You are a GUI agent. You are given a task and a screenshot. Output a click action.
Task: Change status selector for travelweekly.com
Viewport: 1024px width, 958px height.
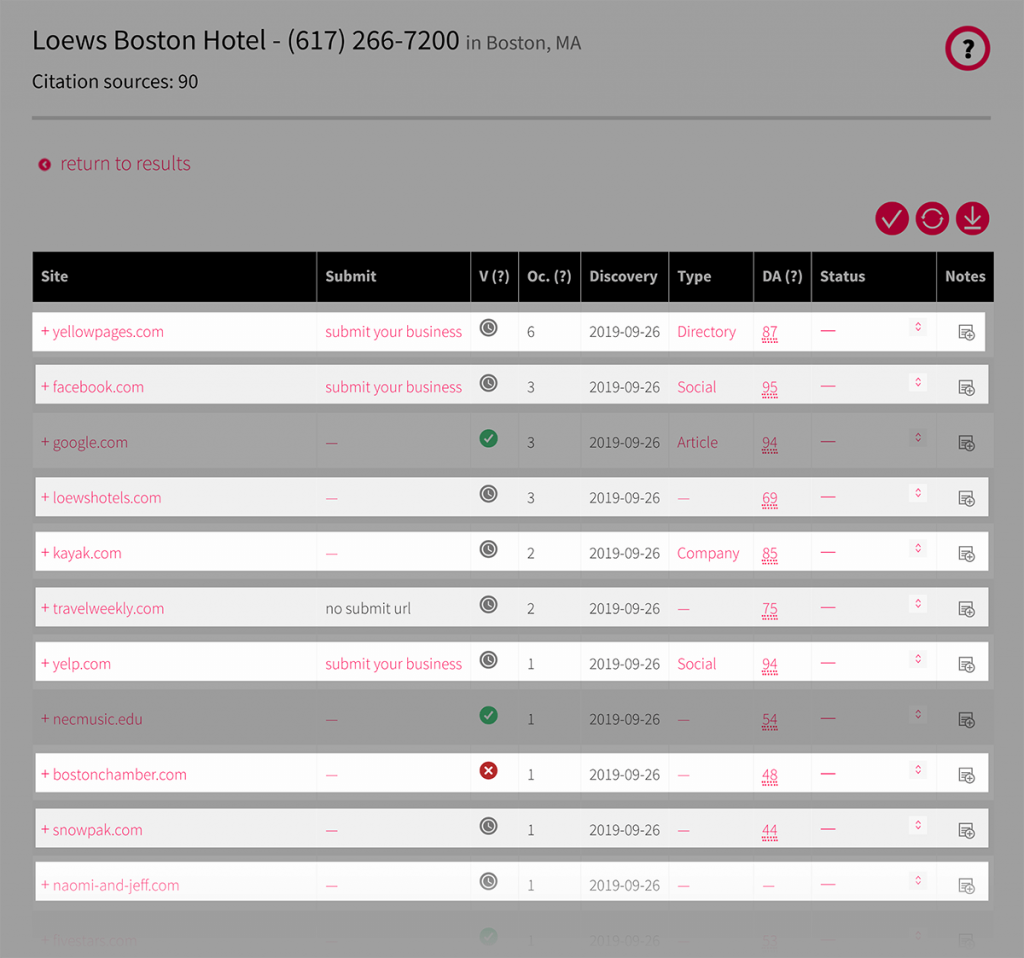(x=918, y=604)
